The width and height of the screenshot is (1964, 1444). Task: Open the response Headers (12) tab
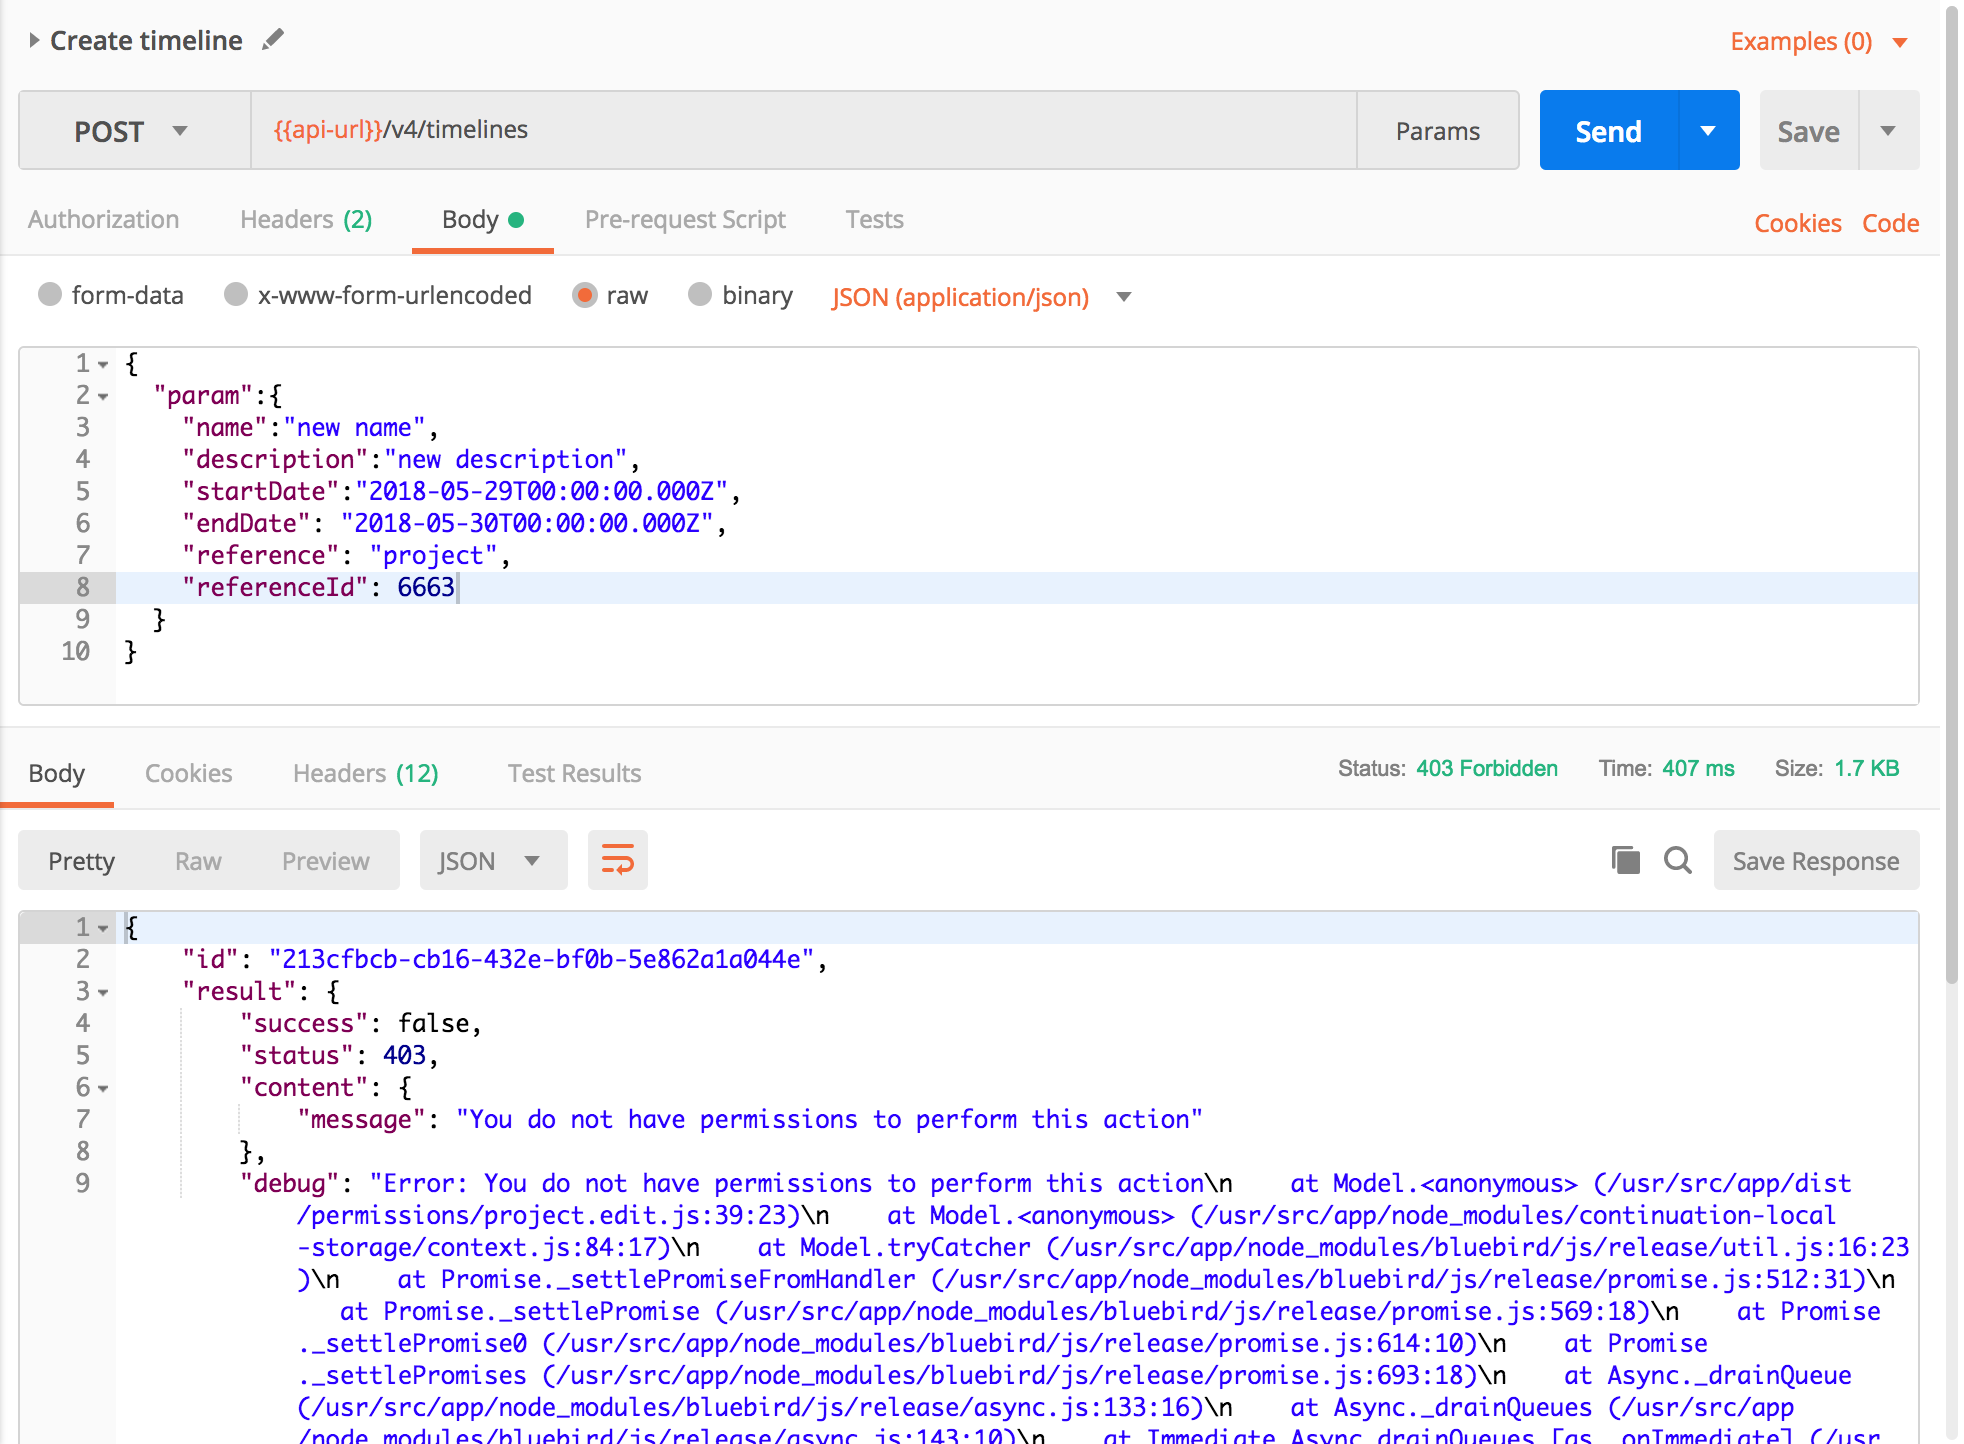pos(365,773)
